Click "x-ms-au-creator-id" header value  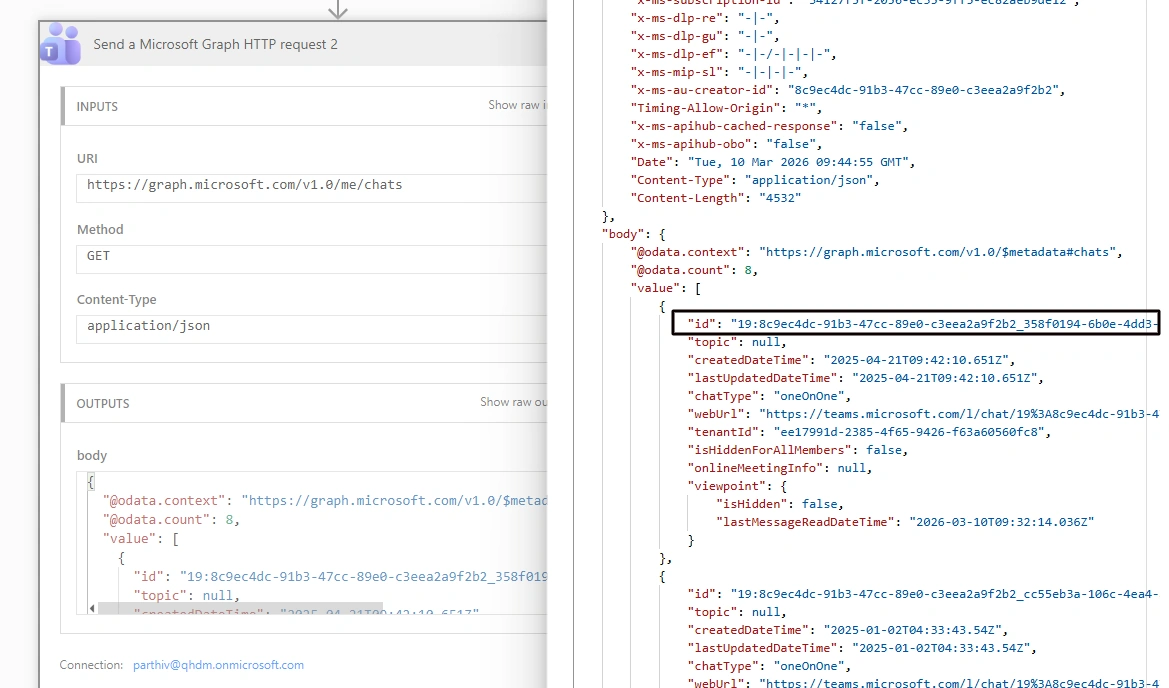[923, 90]
